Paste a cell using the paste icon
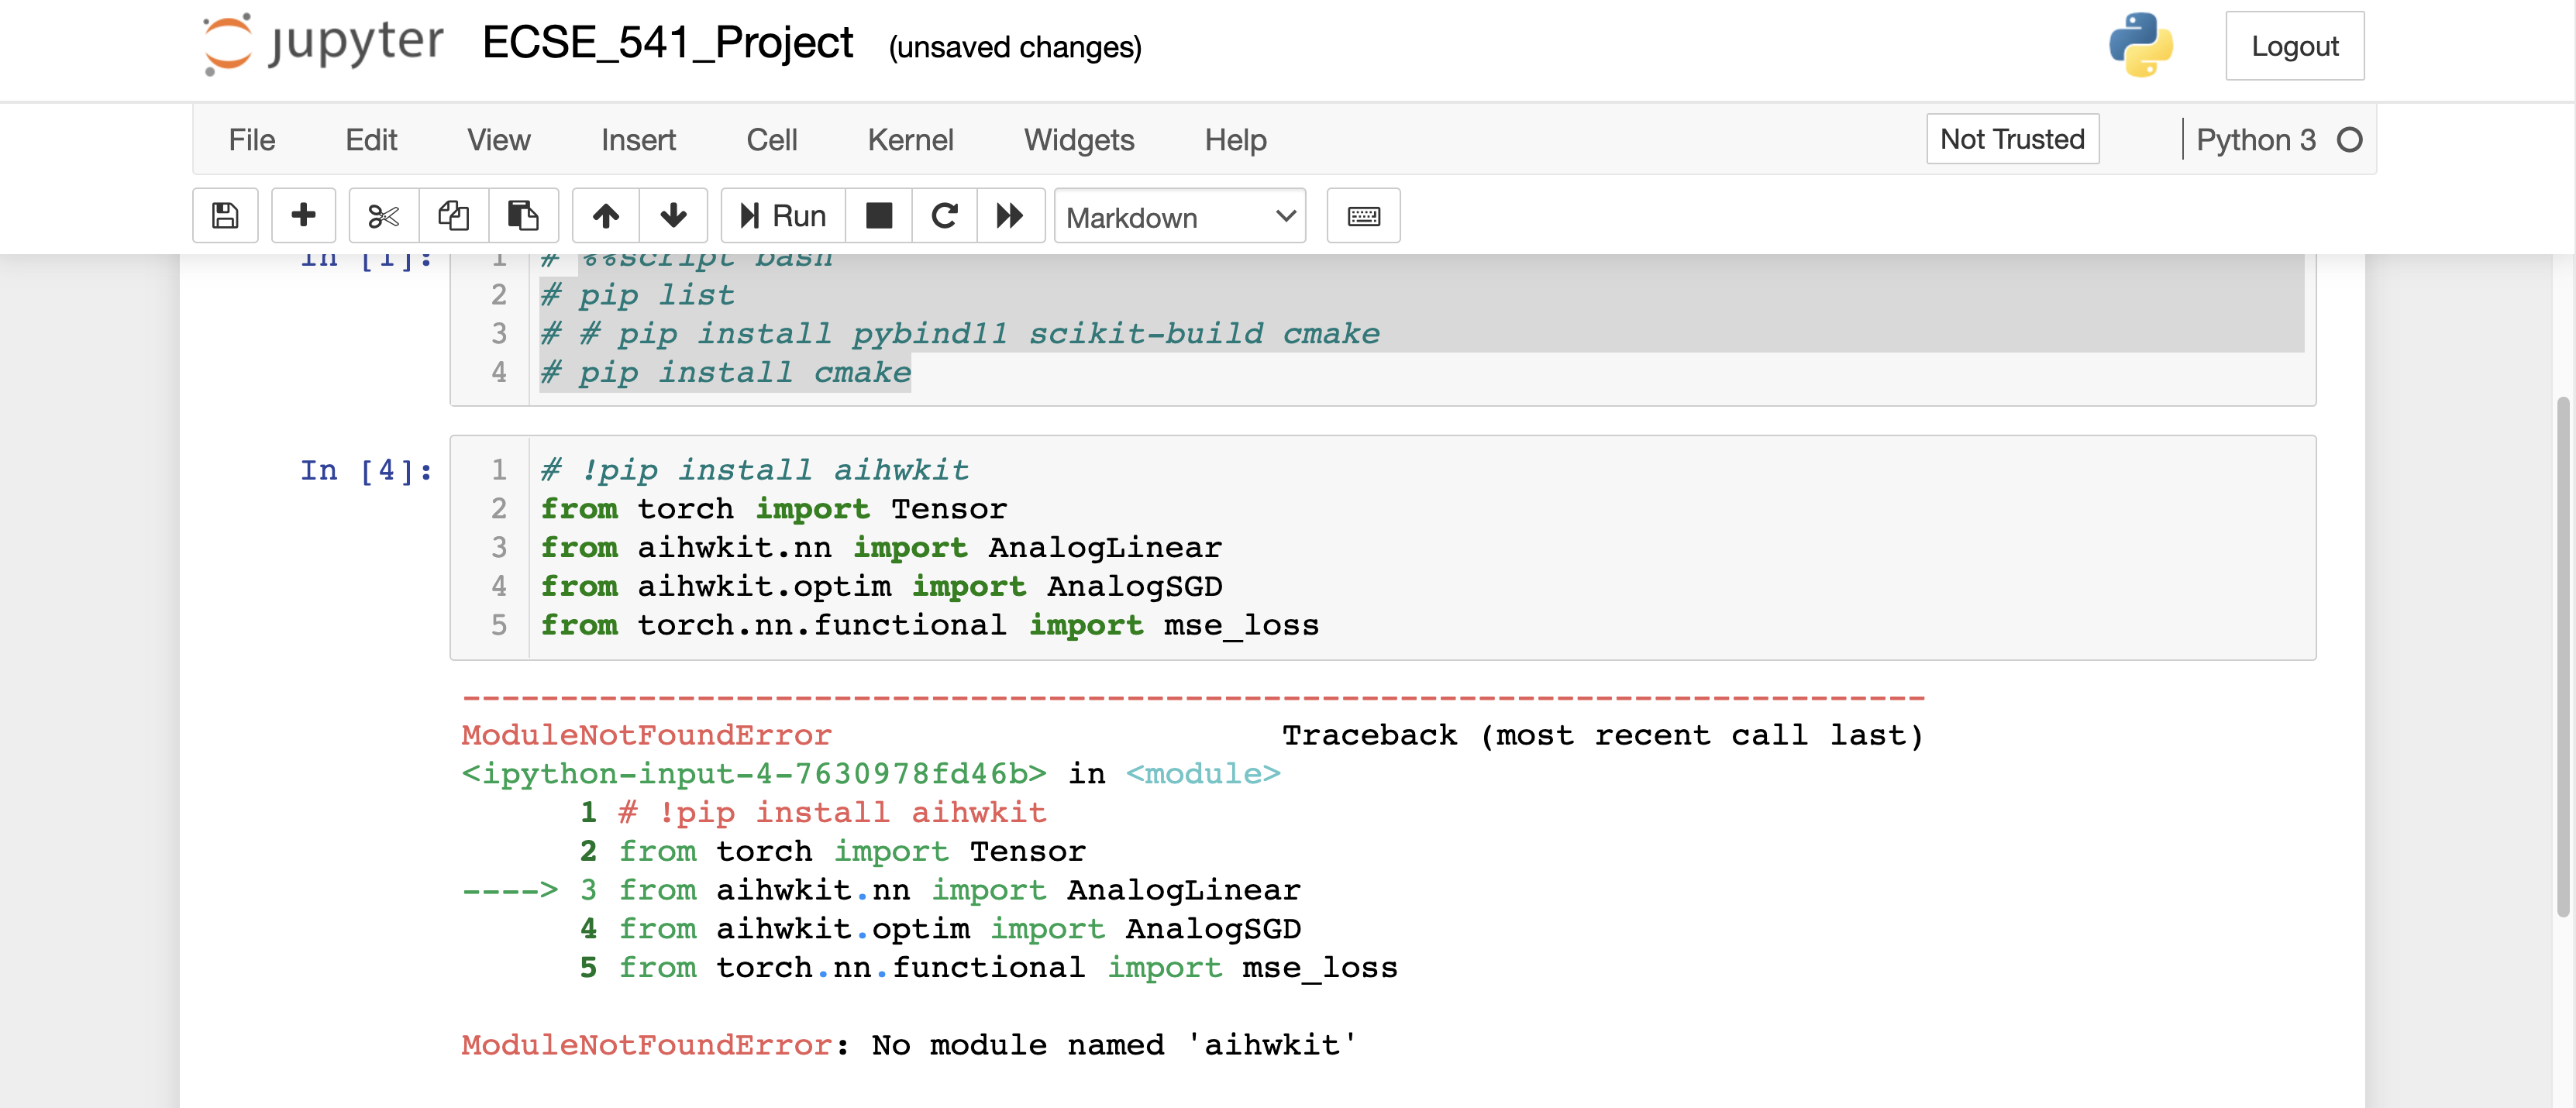Image resolution: width=2576 pixels, height=1108 pixels. pyautogui.click(x=524, y=216)
